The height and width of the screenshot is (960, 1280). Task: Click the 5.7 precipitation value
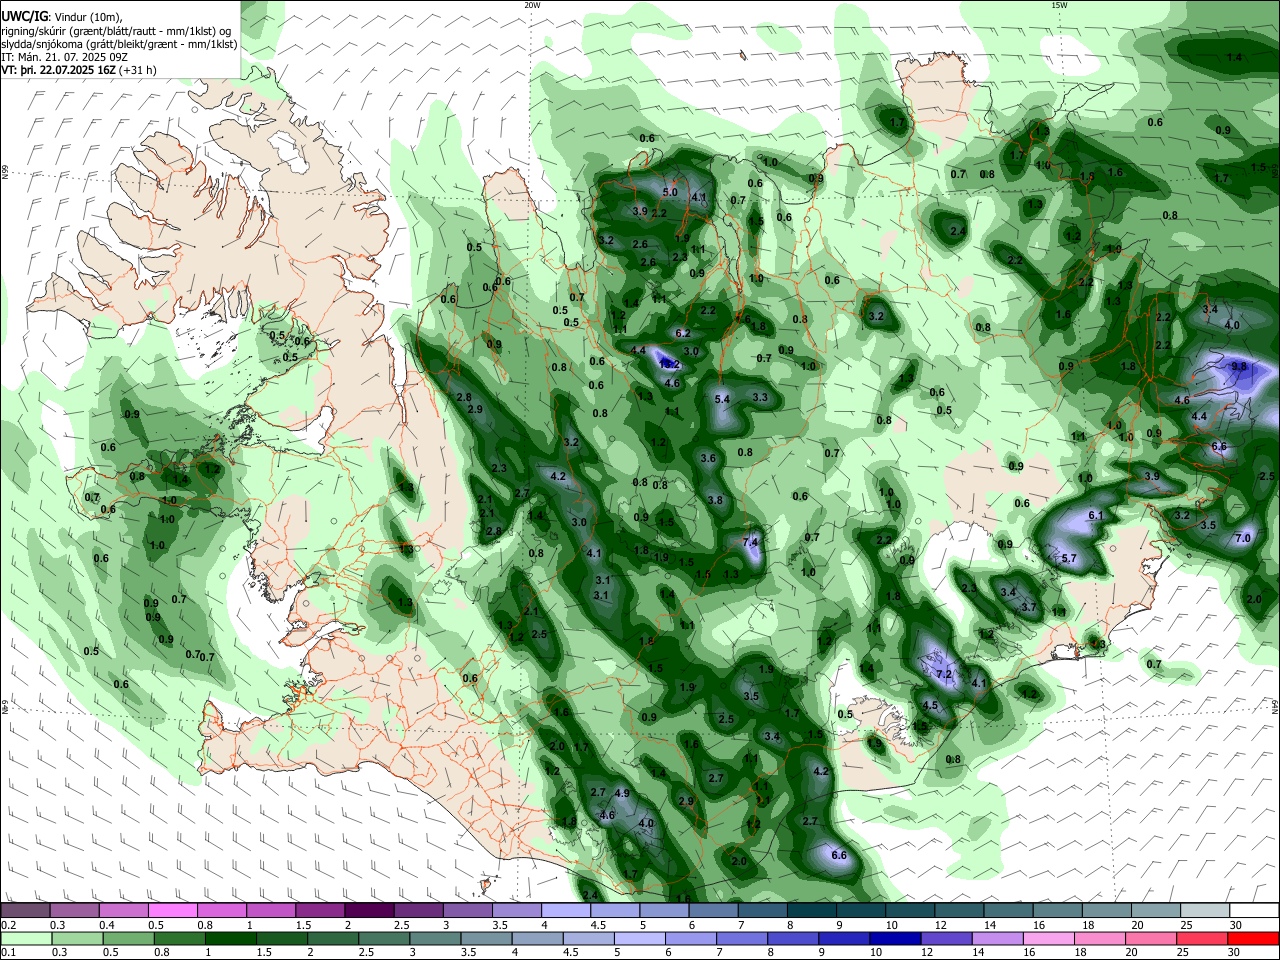(1069, 558)
